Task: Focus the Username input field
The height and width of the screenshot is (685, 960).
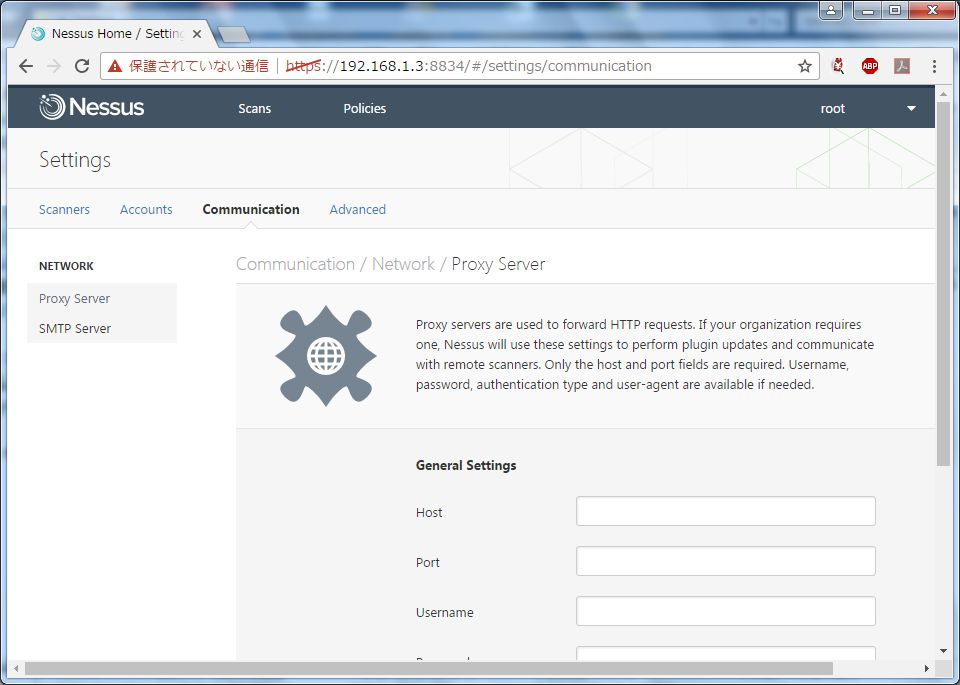Action: (726, 612)
